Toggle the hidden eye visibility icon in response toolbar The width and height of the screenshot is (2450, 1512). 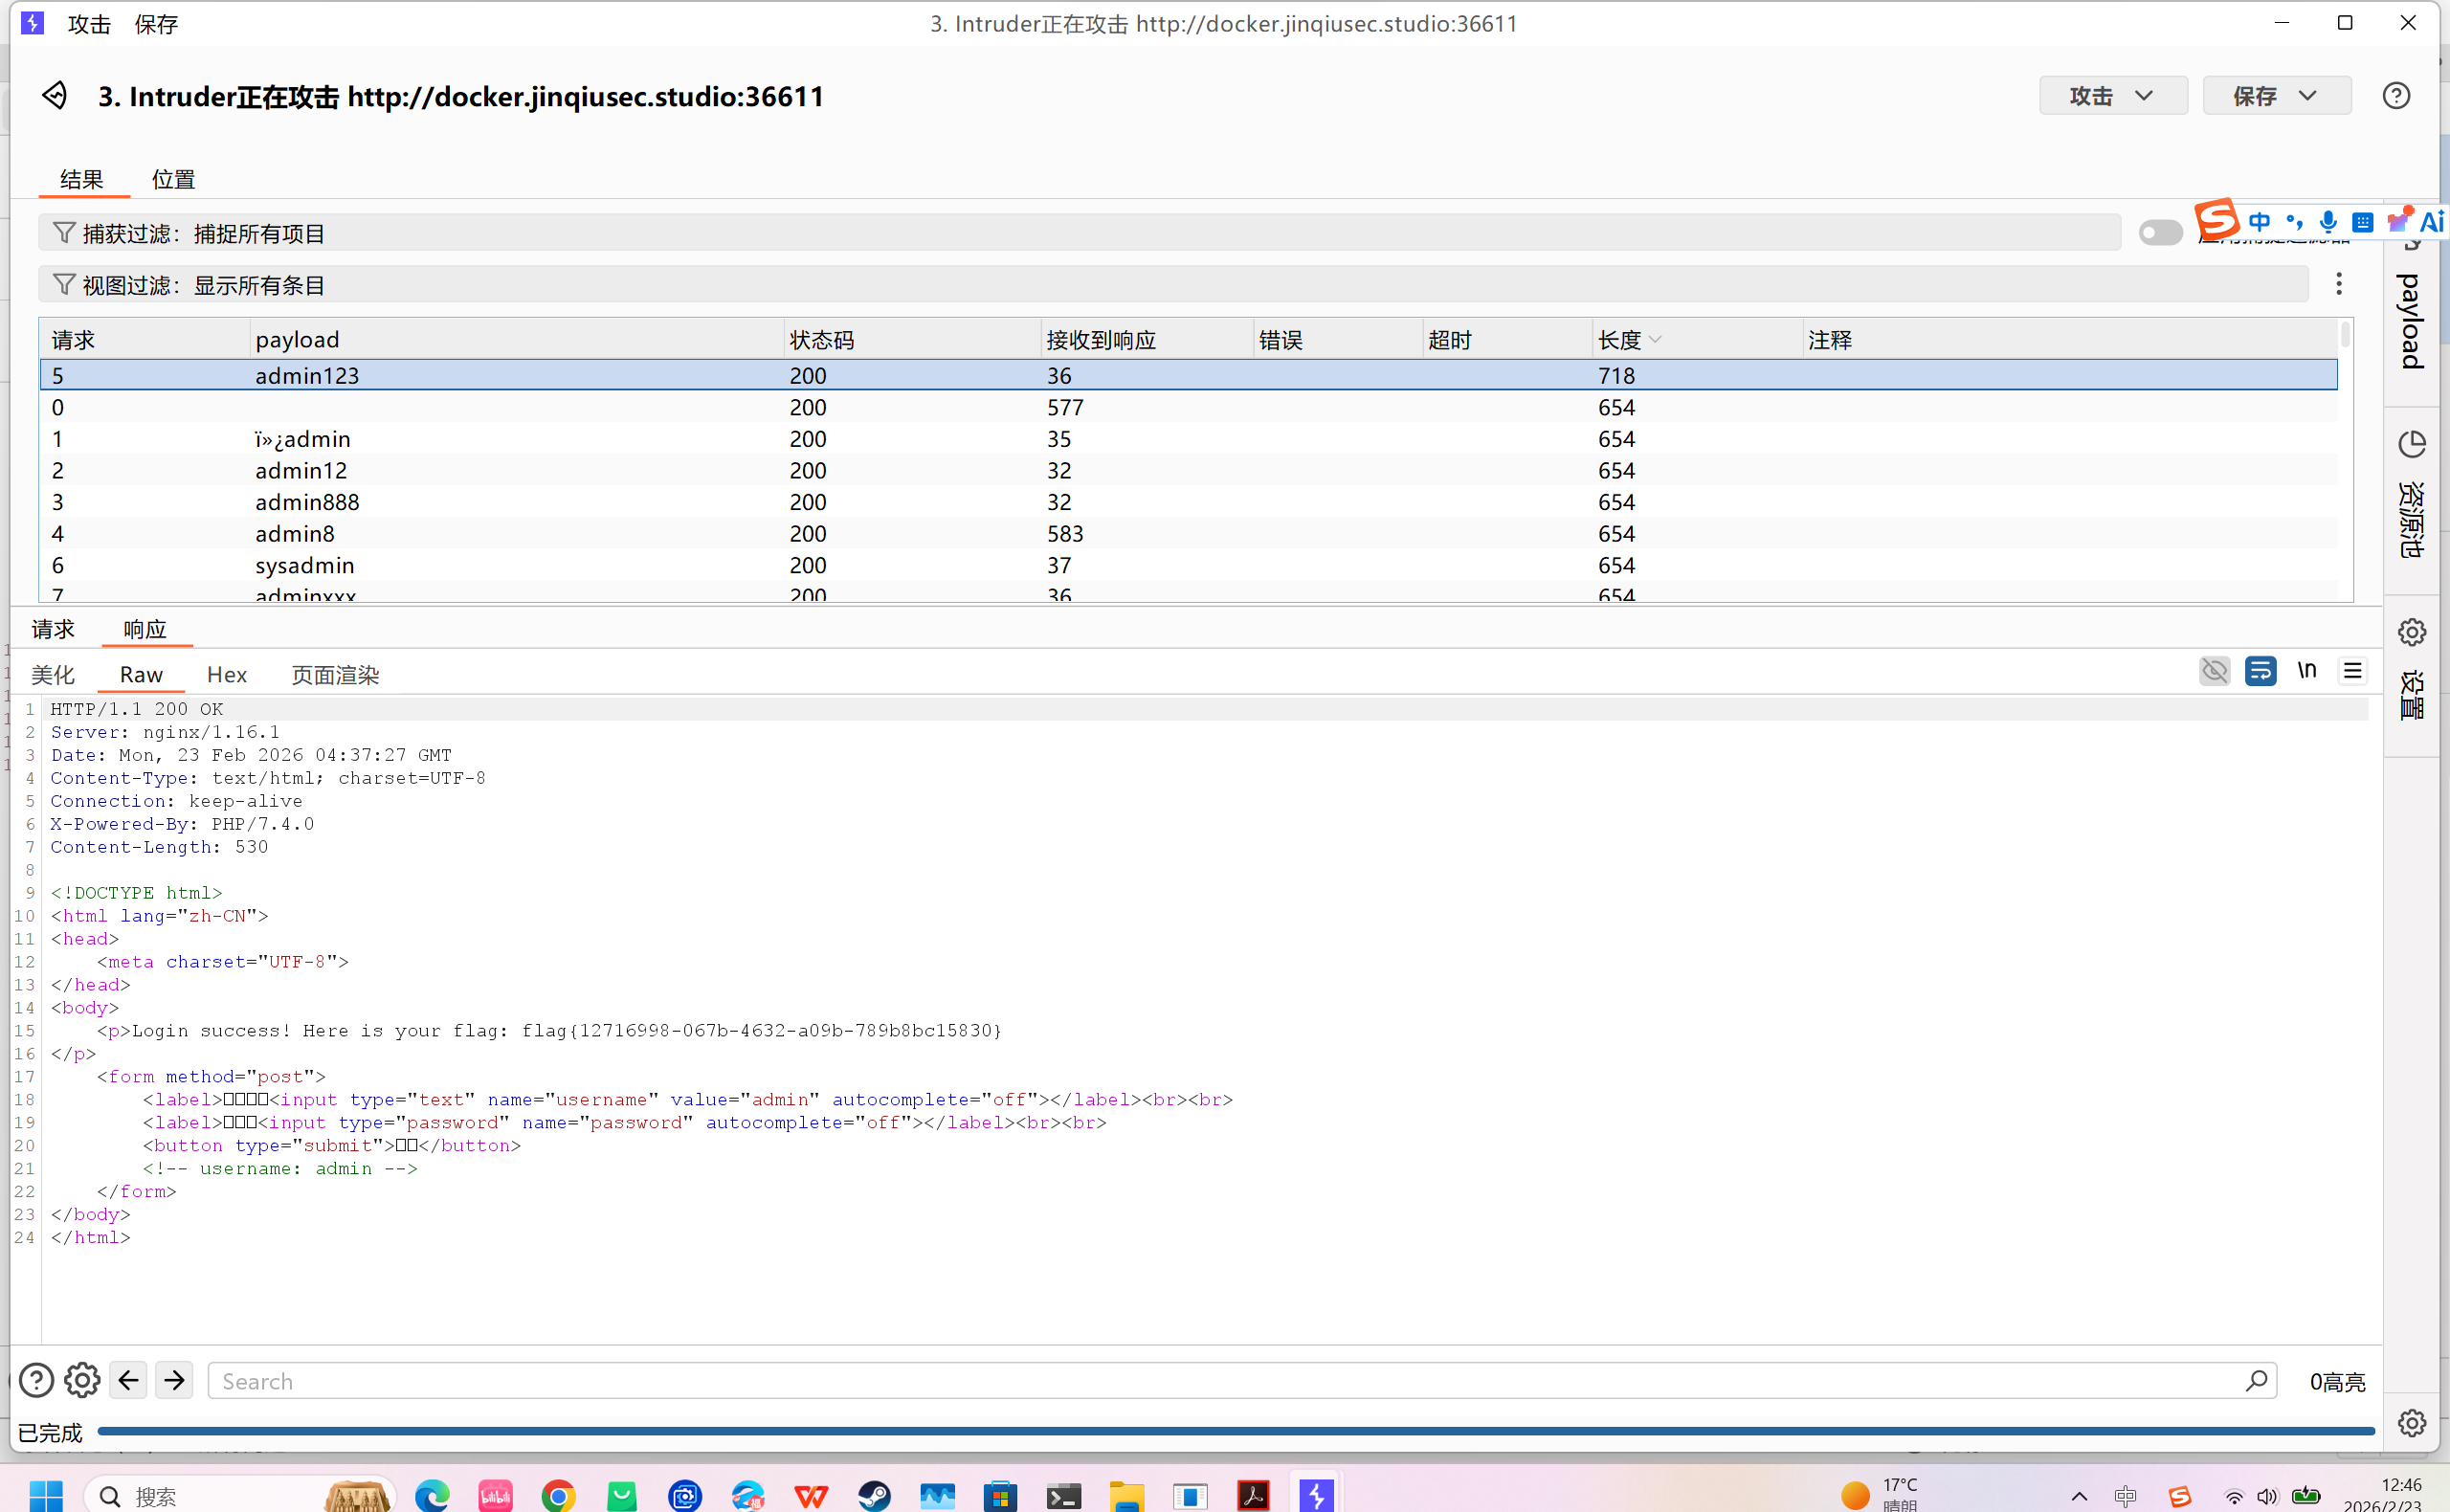pos(2214,671)
